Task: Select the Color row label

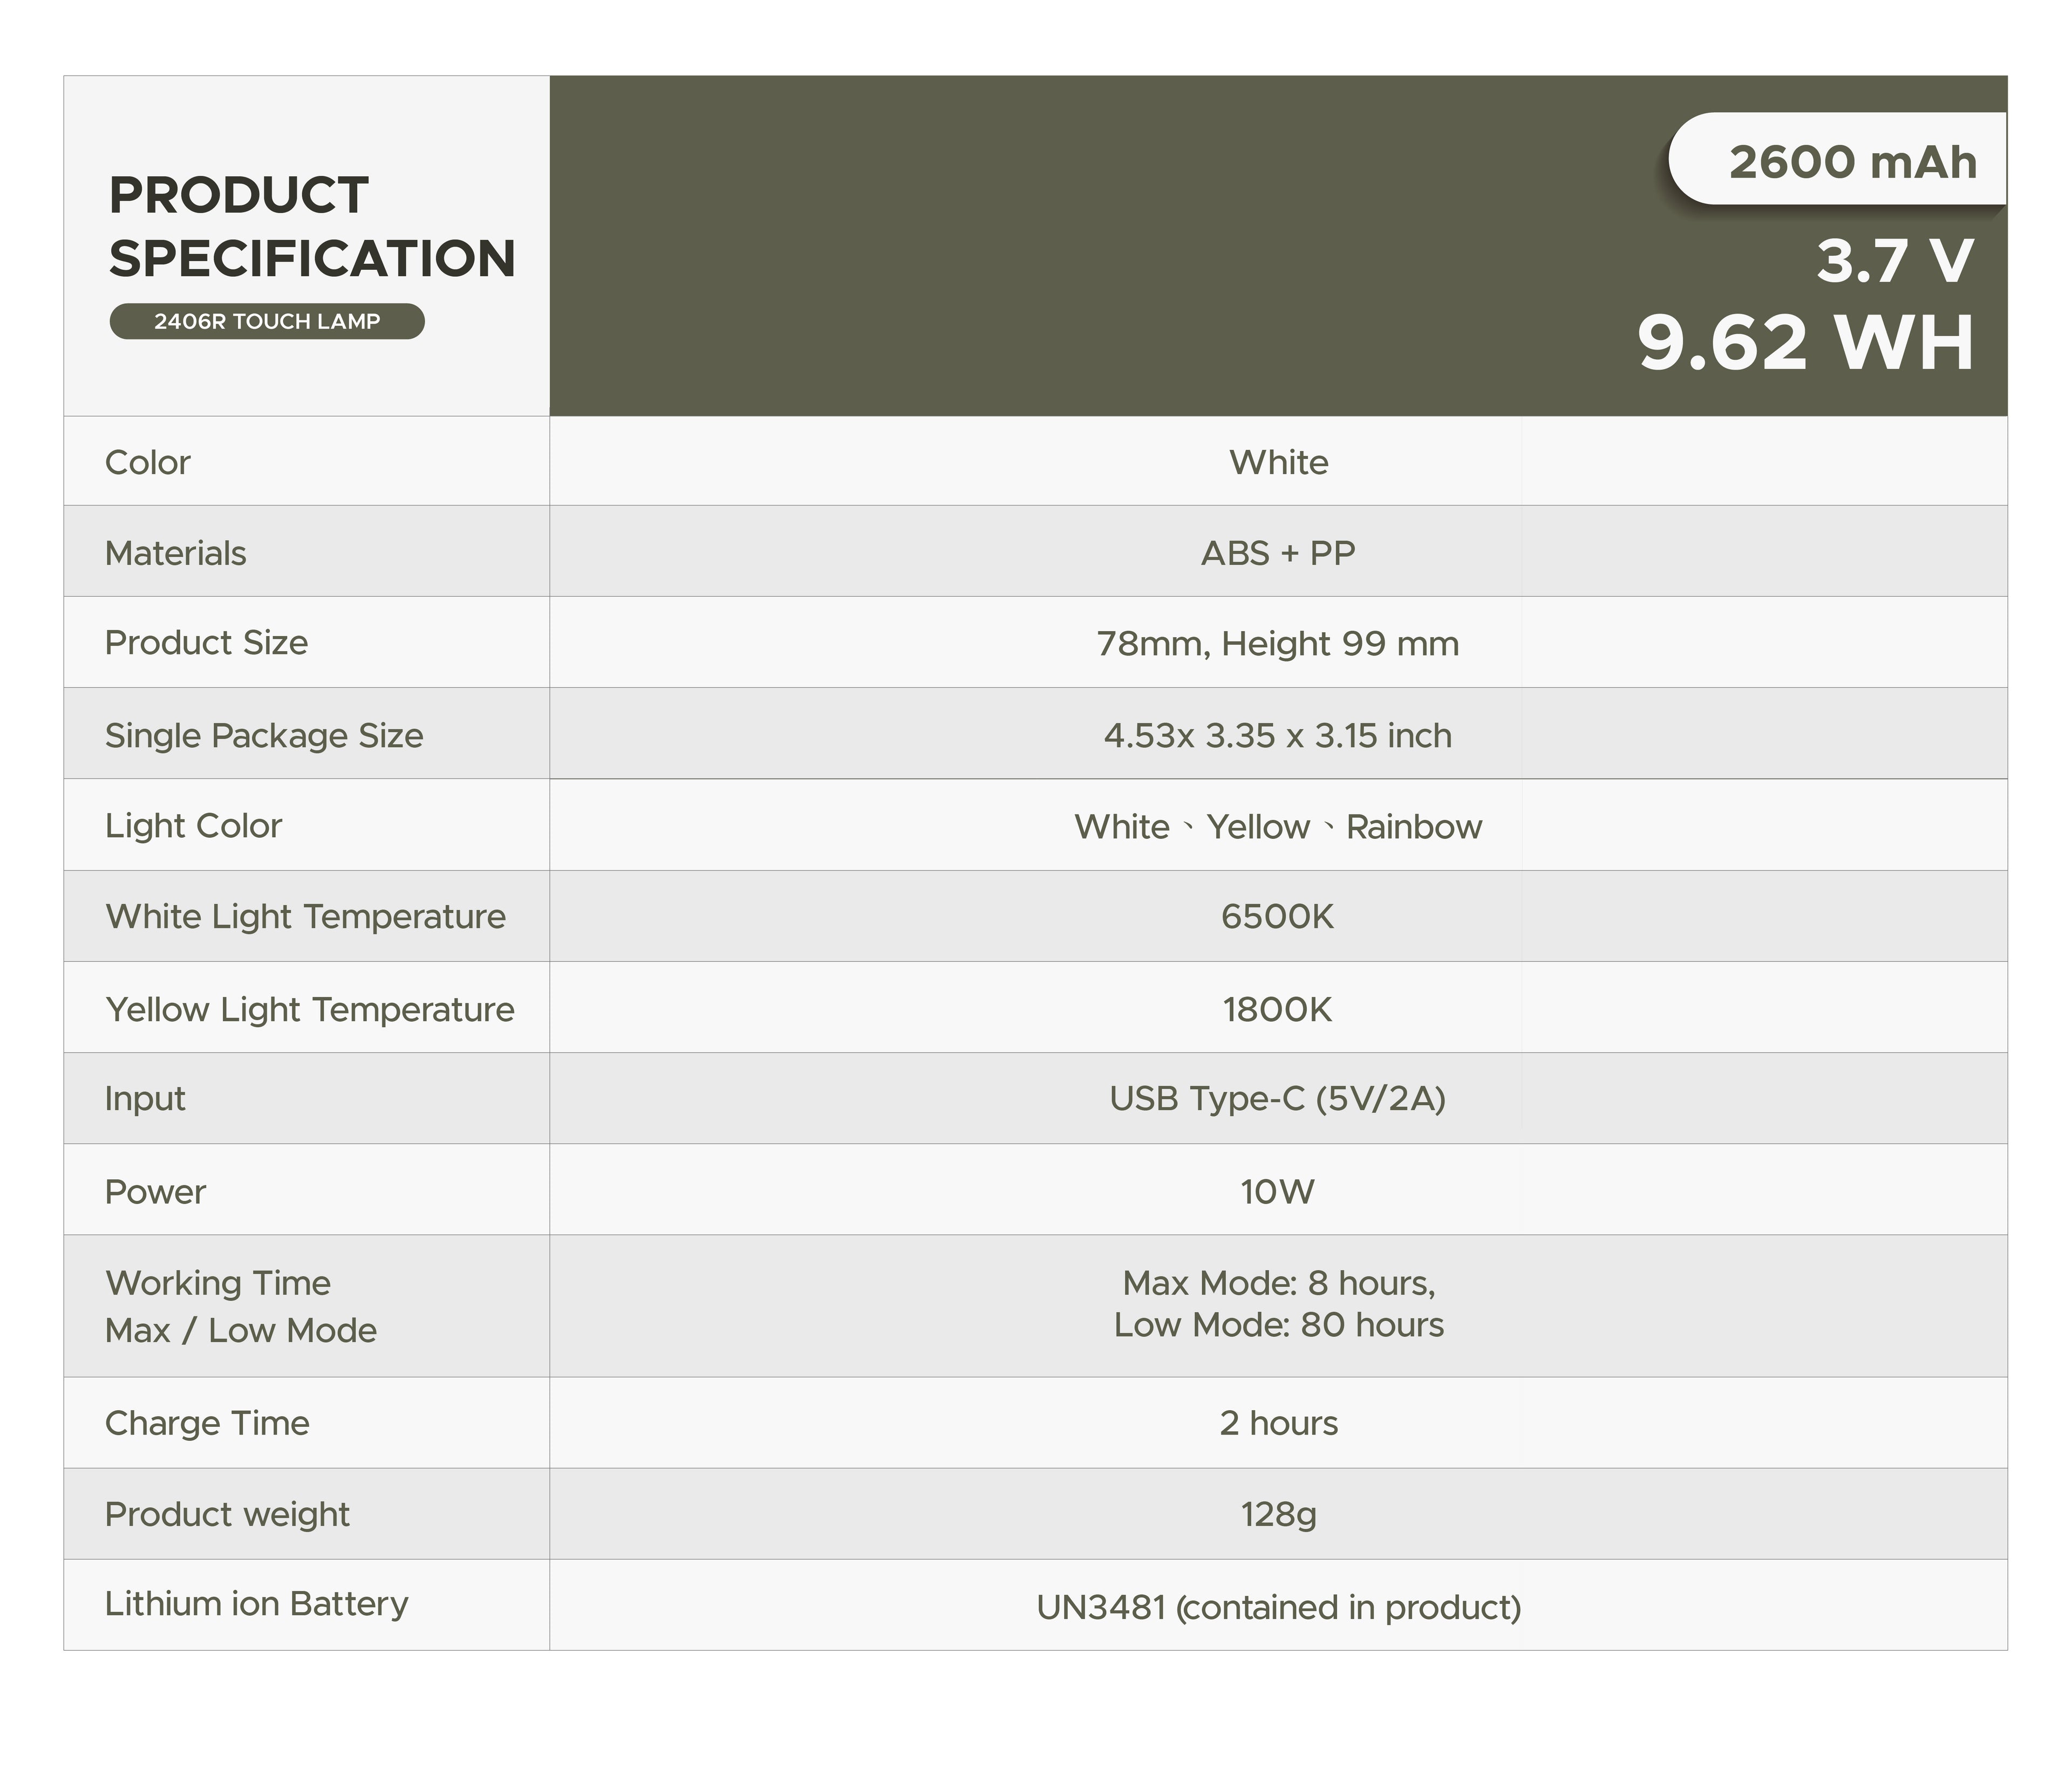Action: pos(148,462)
